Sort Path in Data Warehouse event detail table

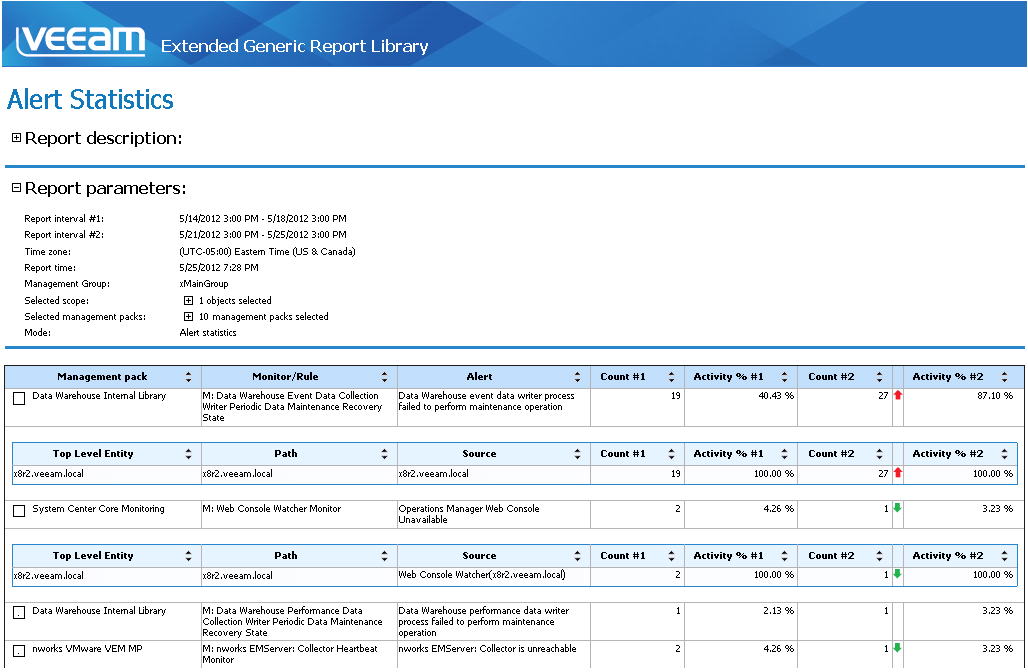pos(384,454)
